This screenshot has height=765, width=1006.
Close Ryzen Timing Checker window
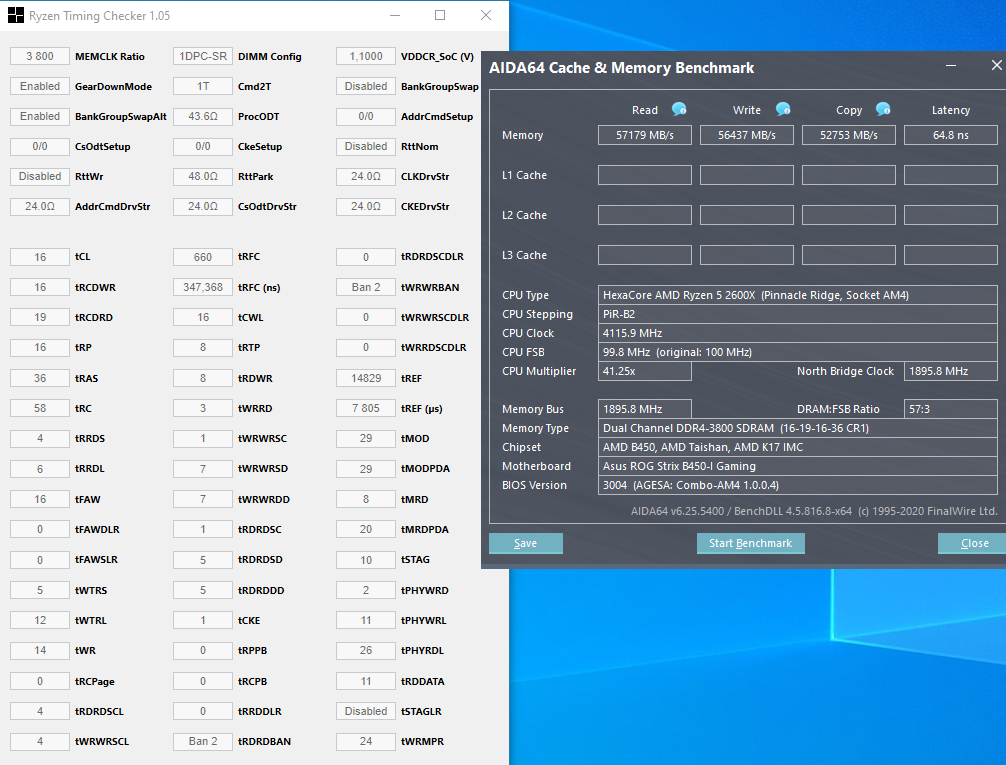pos(486,15)
